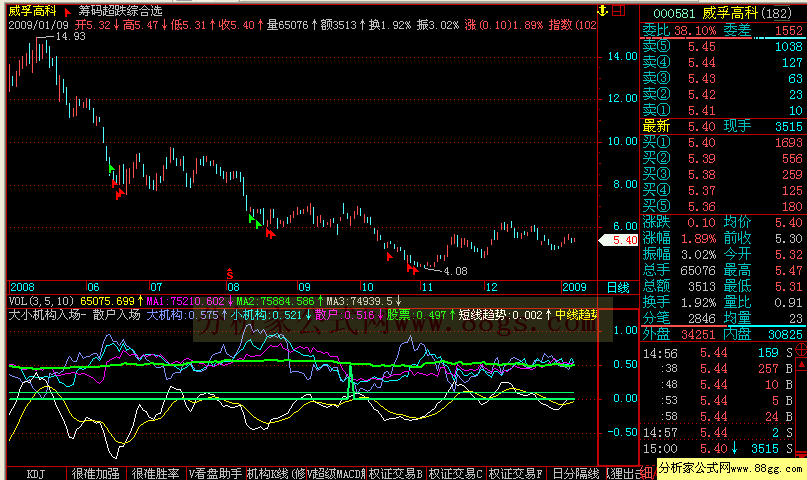Open the 权证交易C tab
Screen dimensions: 807x480
455,474
